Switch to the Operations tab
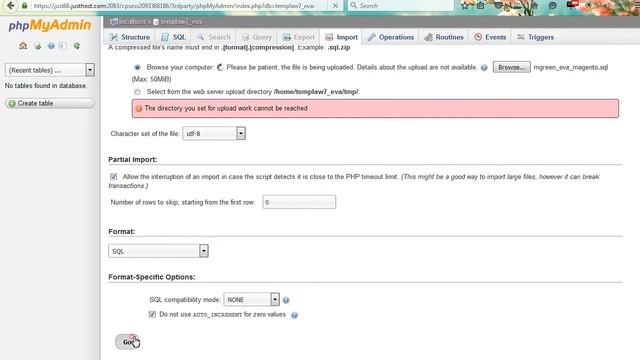 (x=391, y=37)
